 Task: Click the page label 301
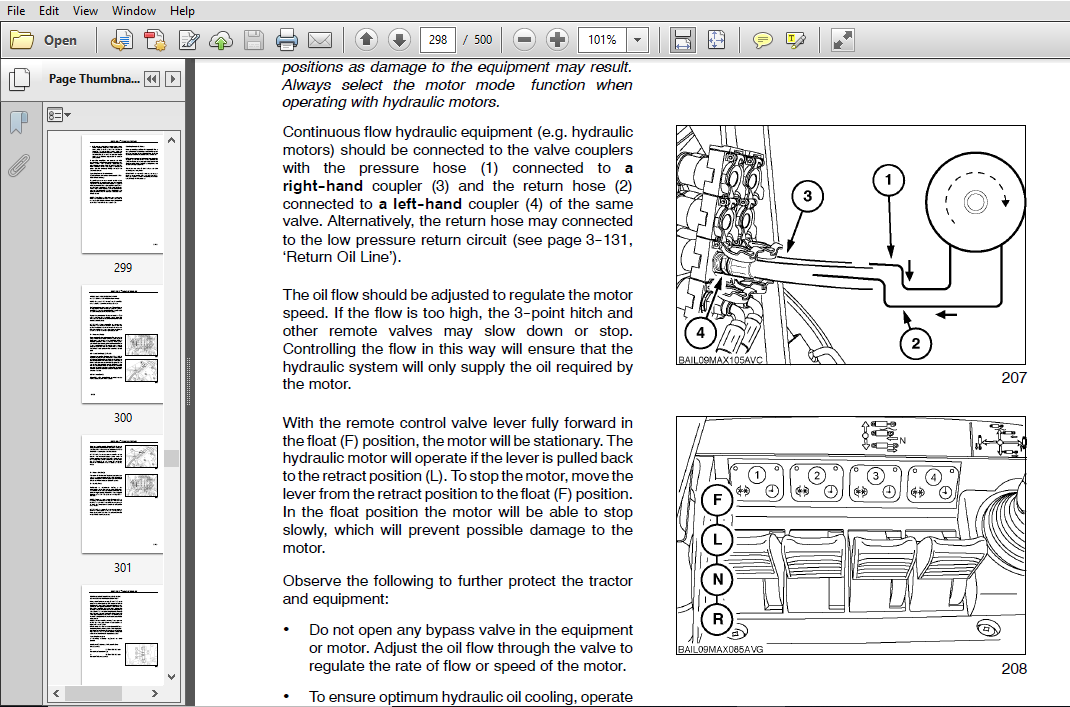123,568
